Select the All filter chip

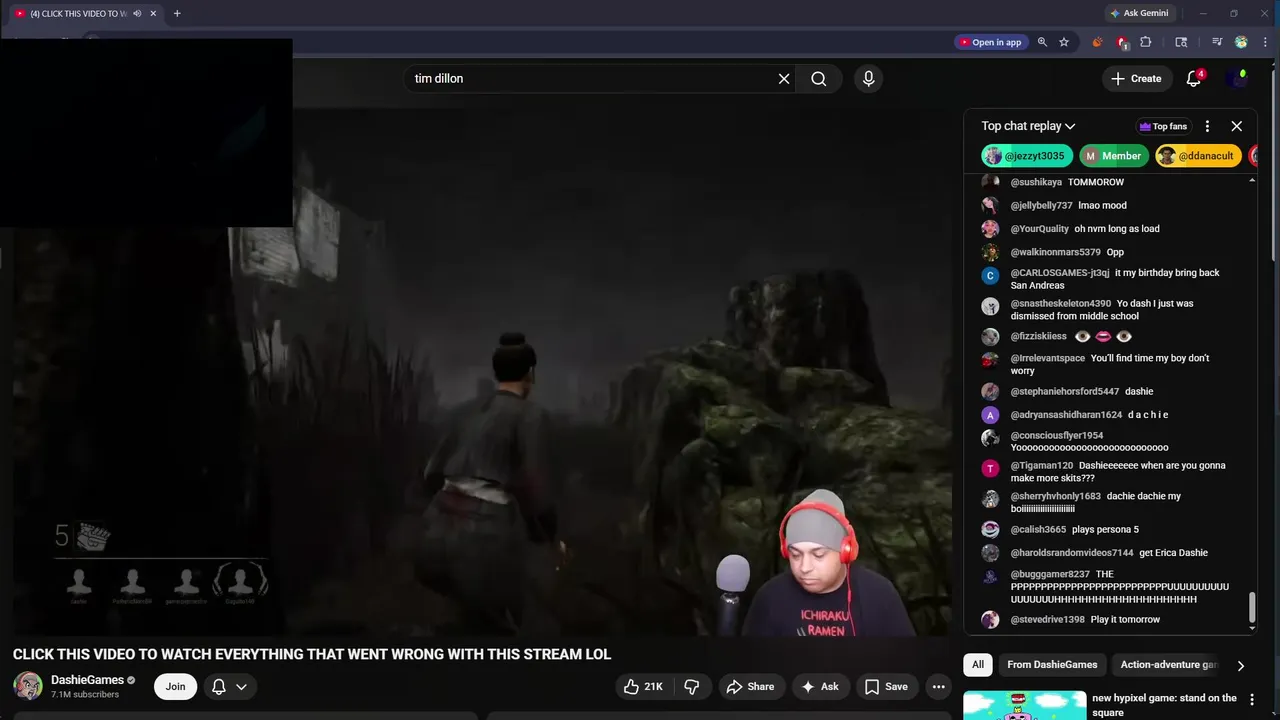click(x=978, y=665)
